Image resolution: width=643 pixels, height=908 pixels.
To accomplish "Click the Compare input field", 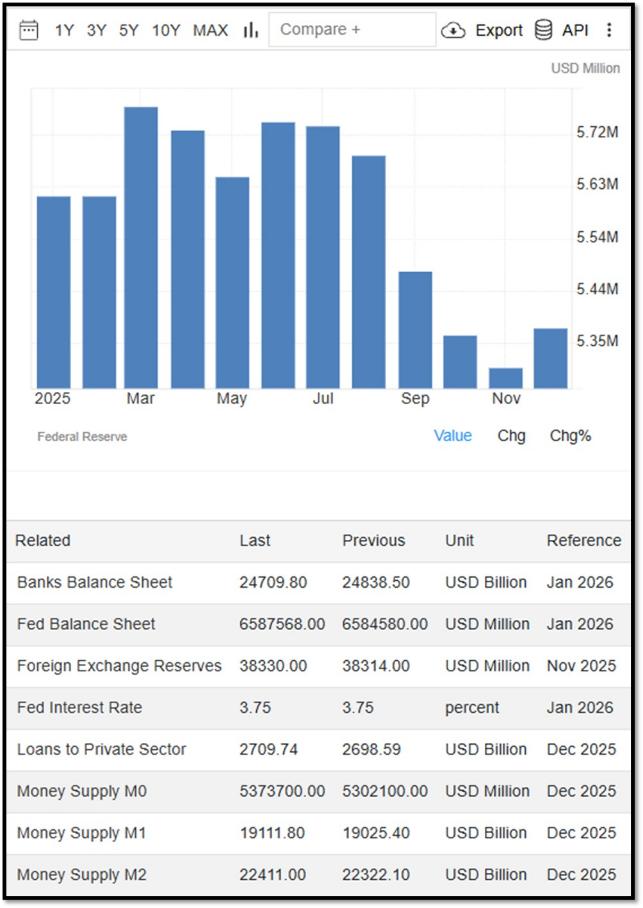I will [352, 30].
